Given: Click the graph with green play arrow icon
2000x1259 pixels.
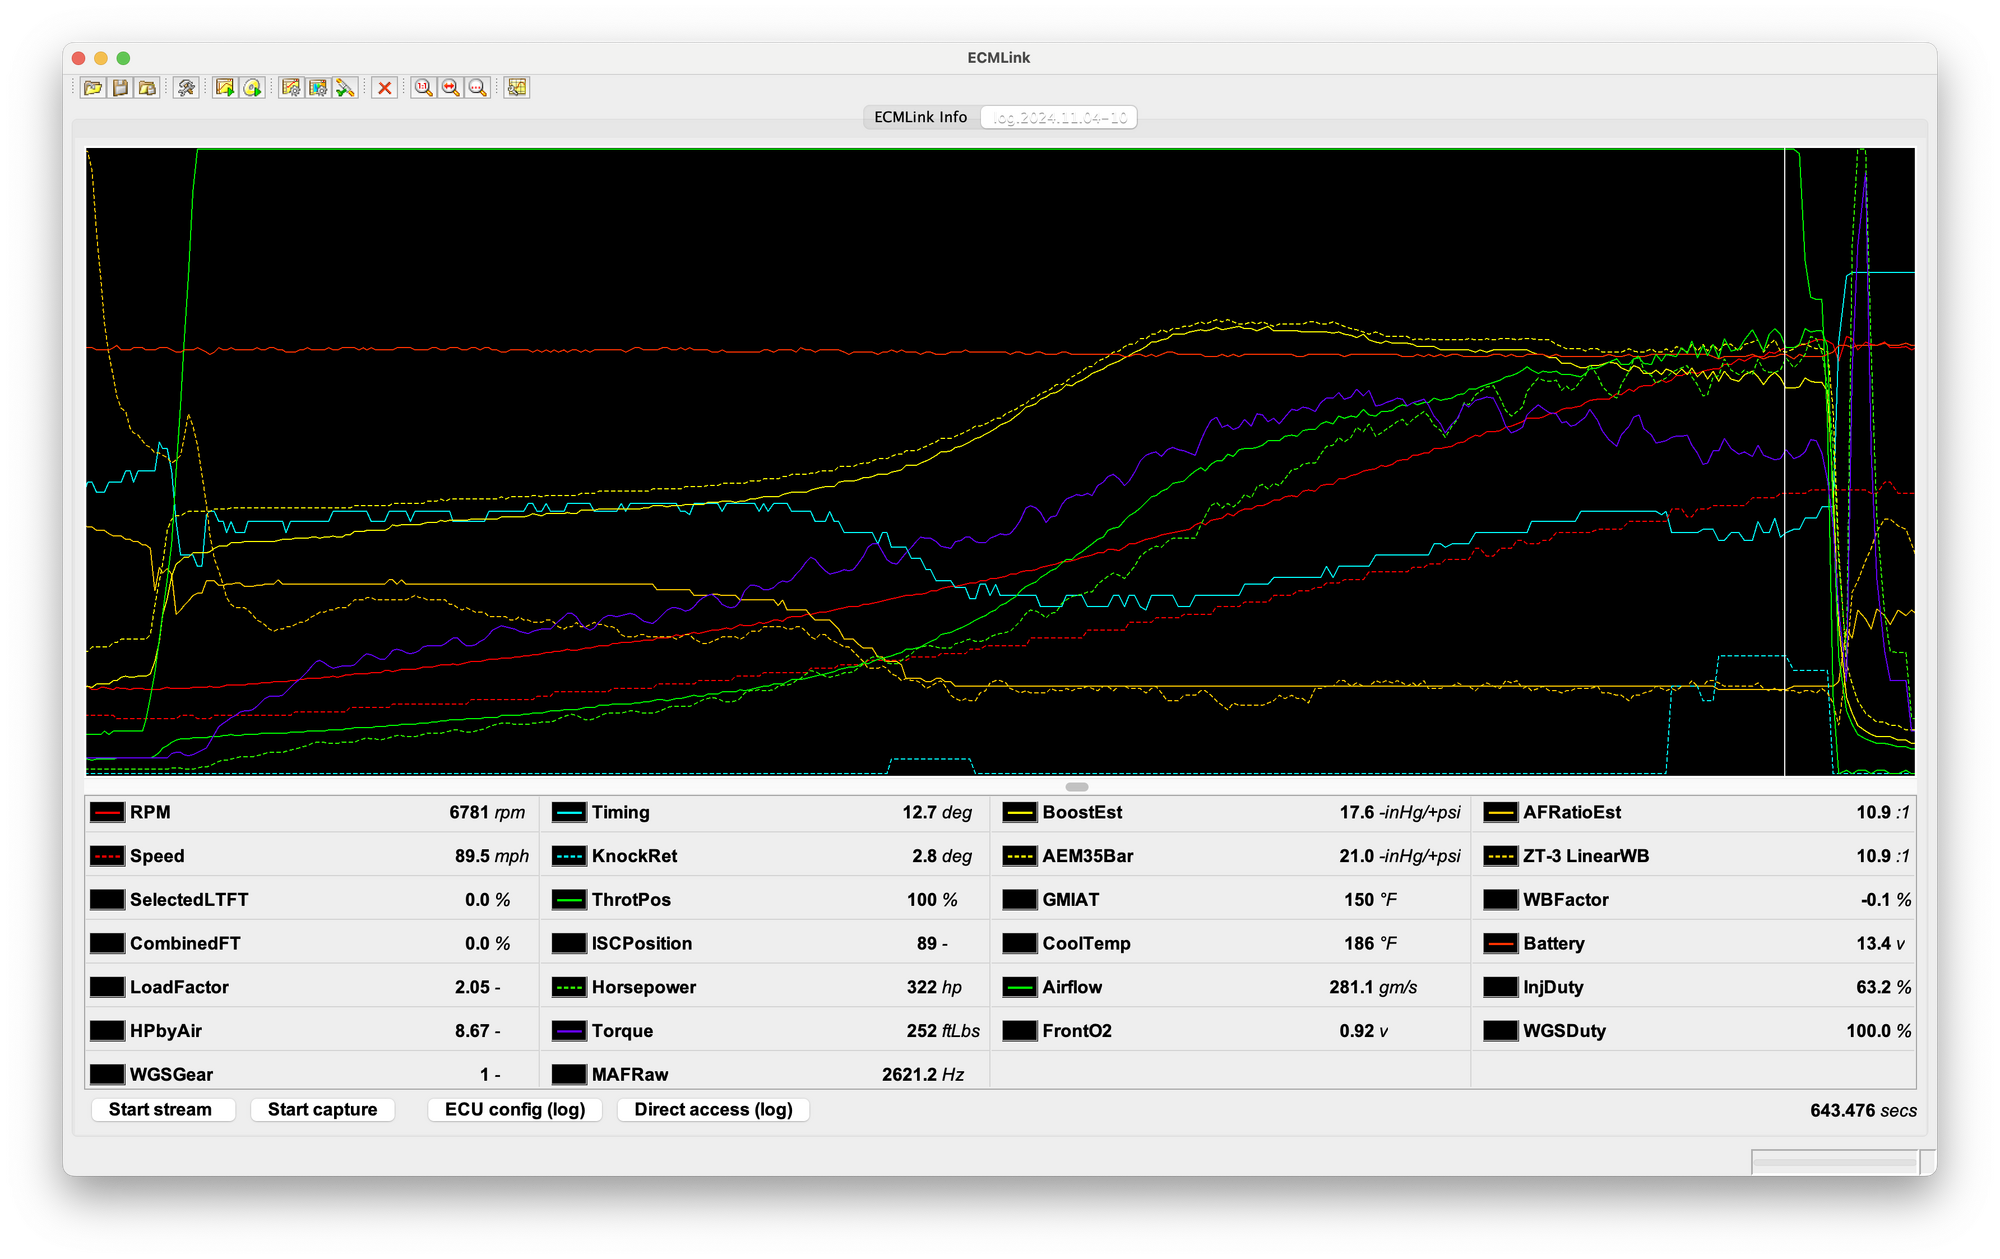Looking at the screenshot, I should [x=225, y=88].
